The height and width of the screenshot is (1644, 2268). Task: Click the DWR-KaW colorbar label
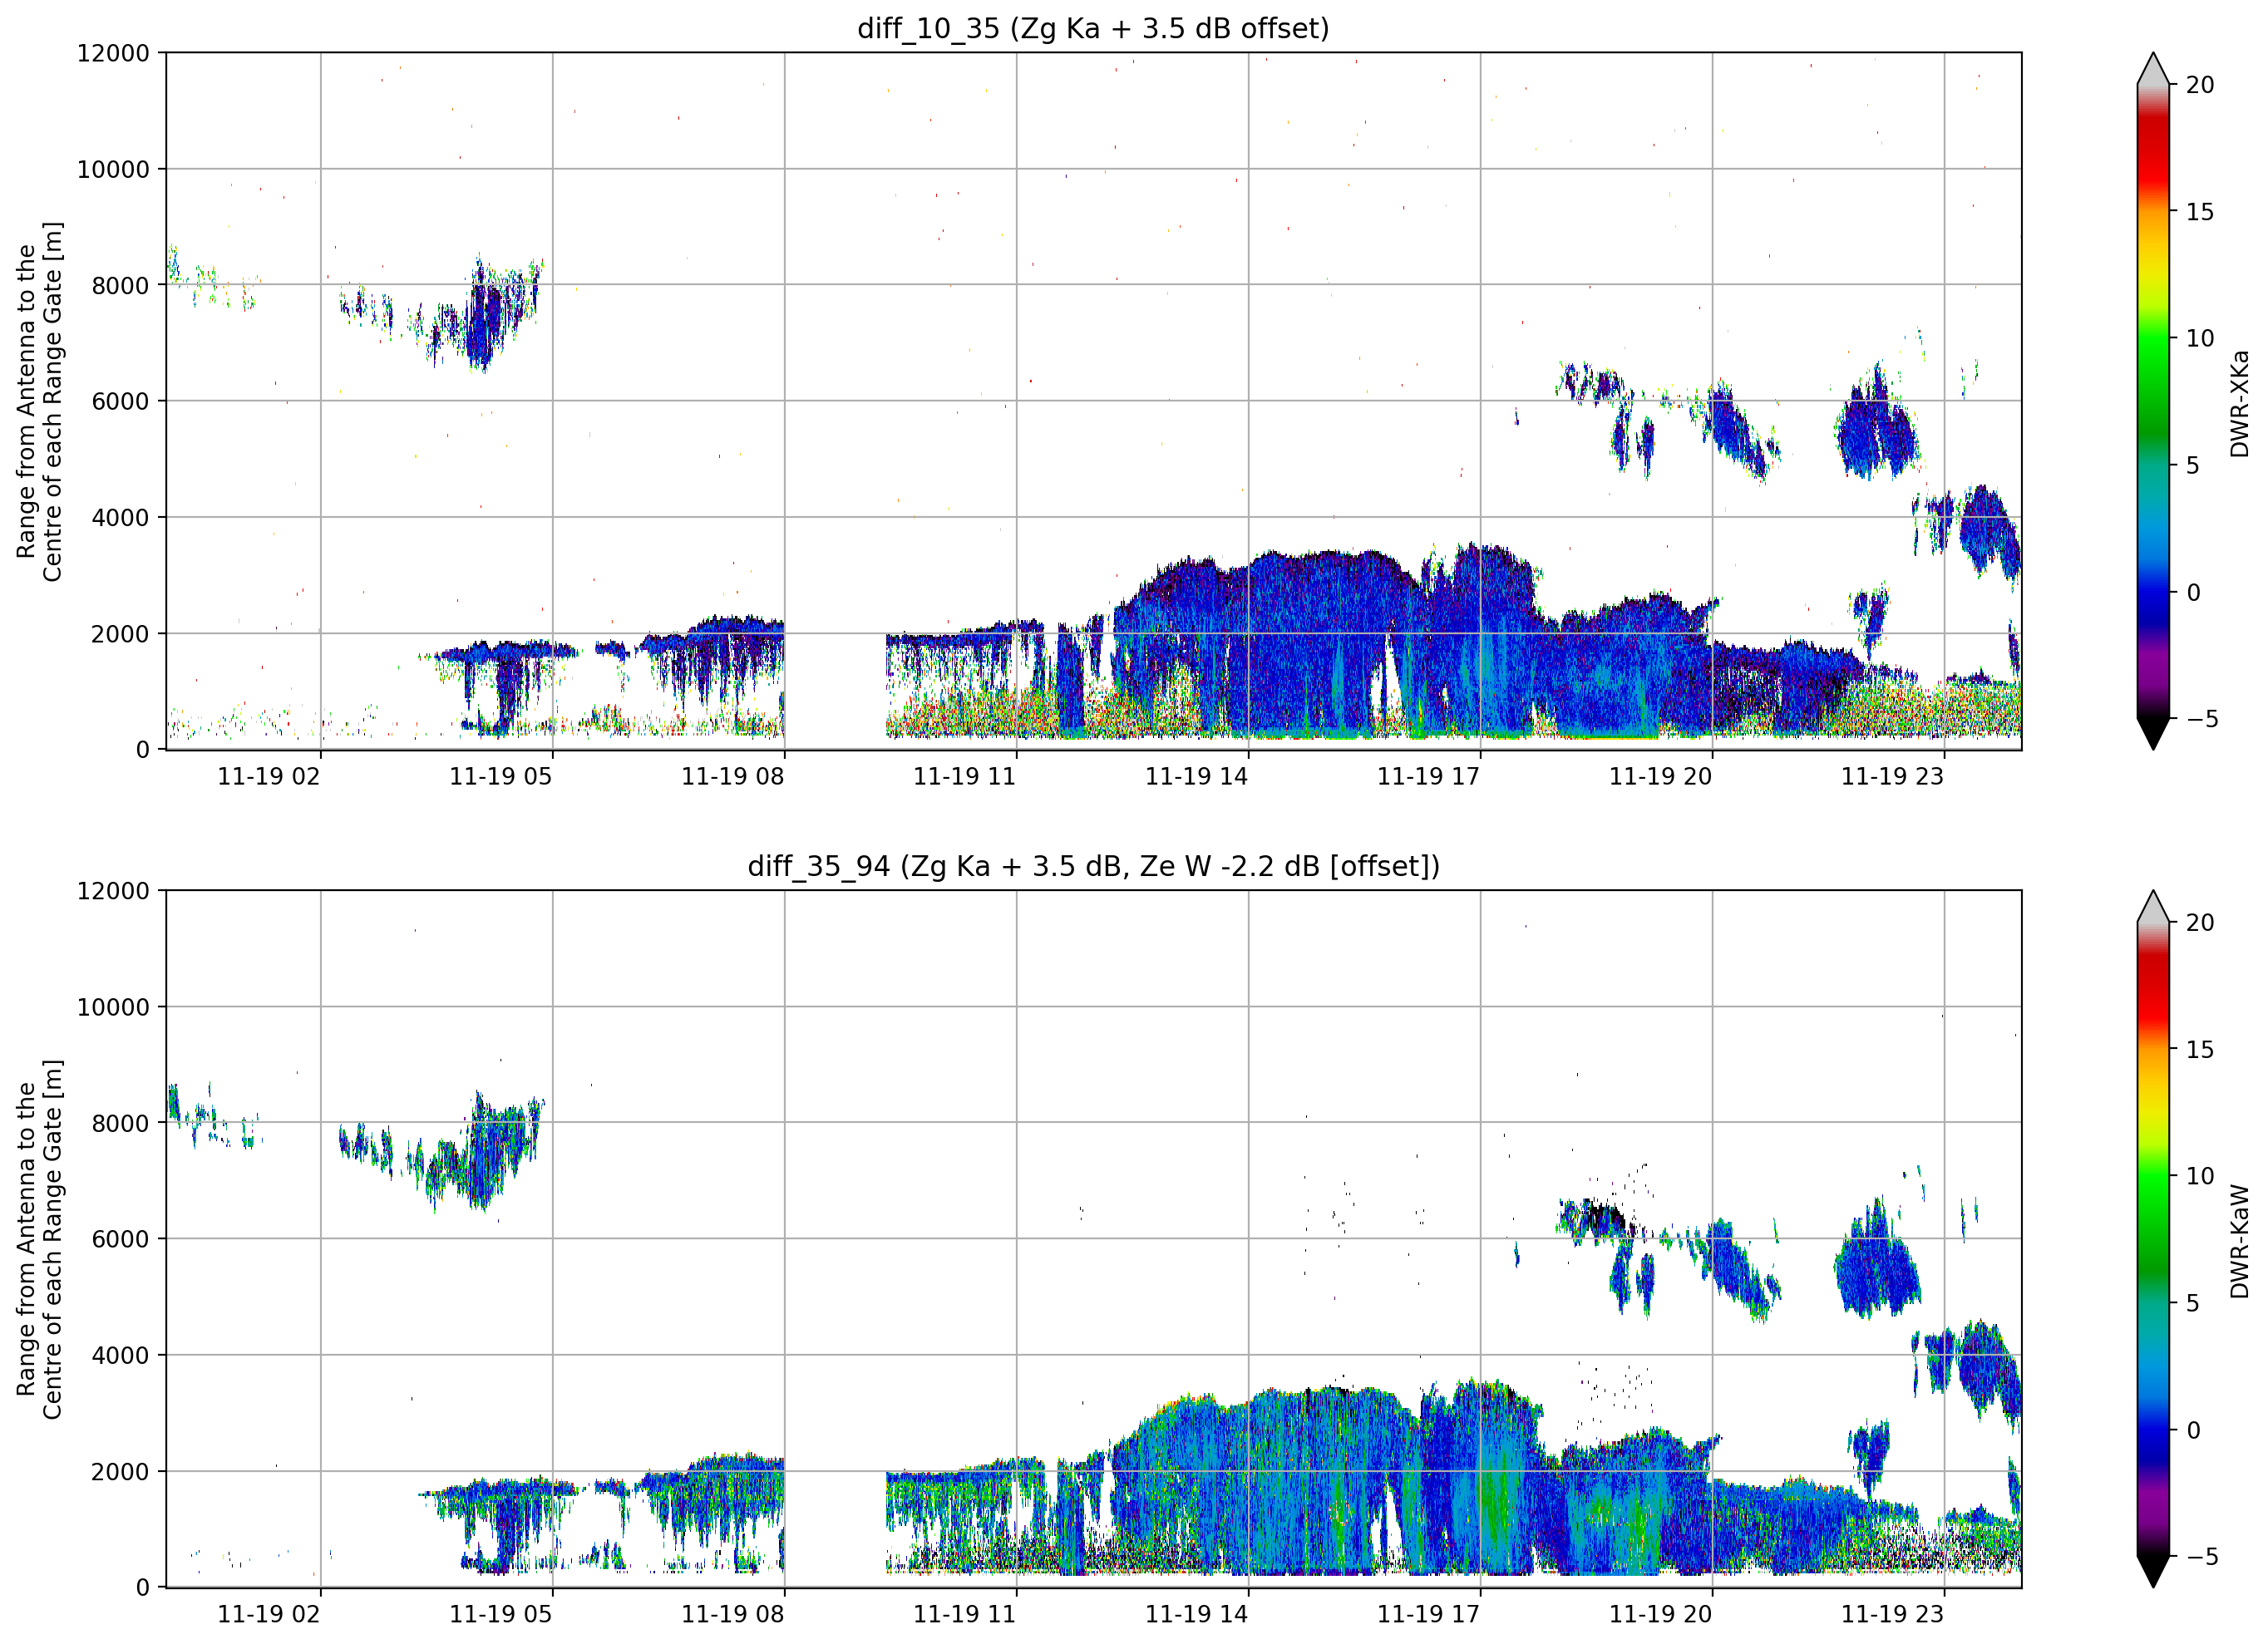(x=2239, y=1241)
